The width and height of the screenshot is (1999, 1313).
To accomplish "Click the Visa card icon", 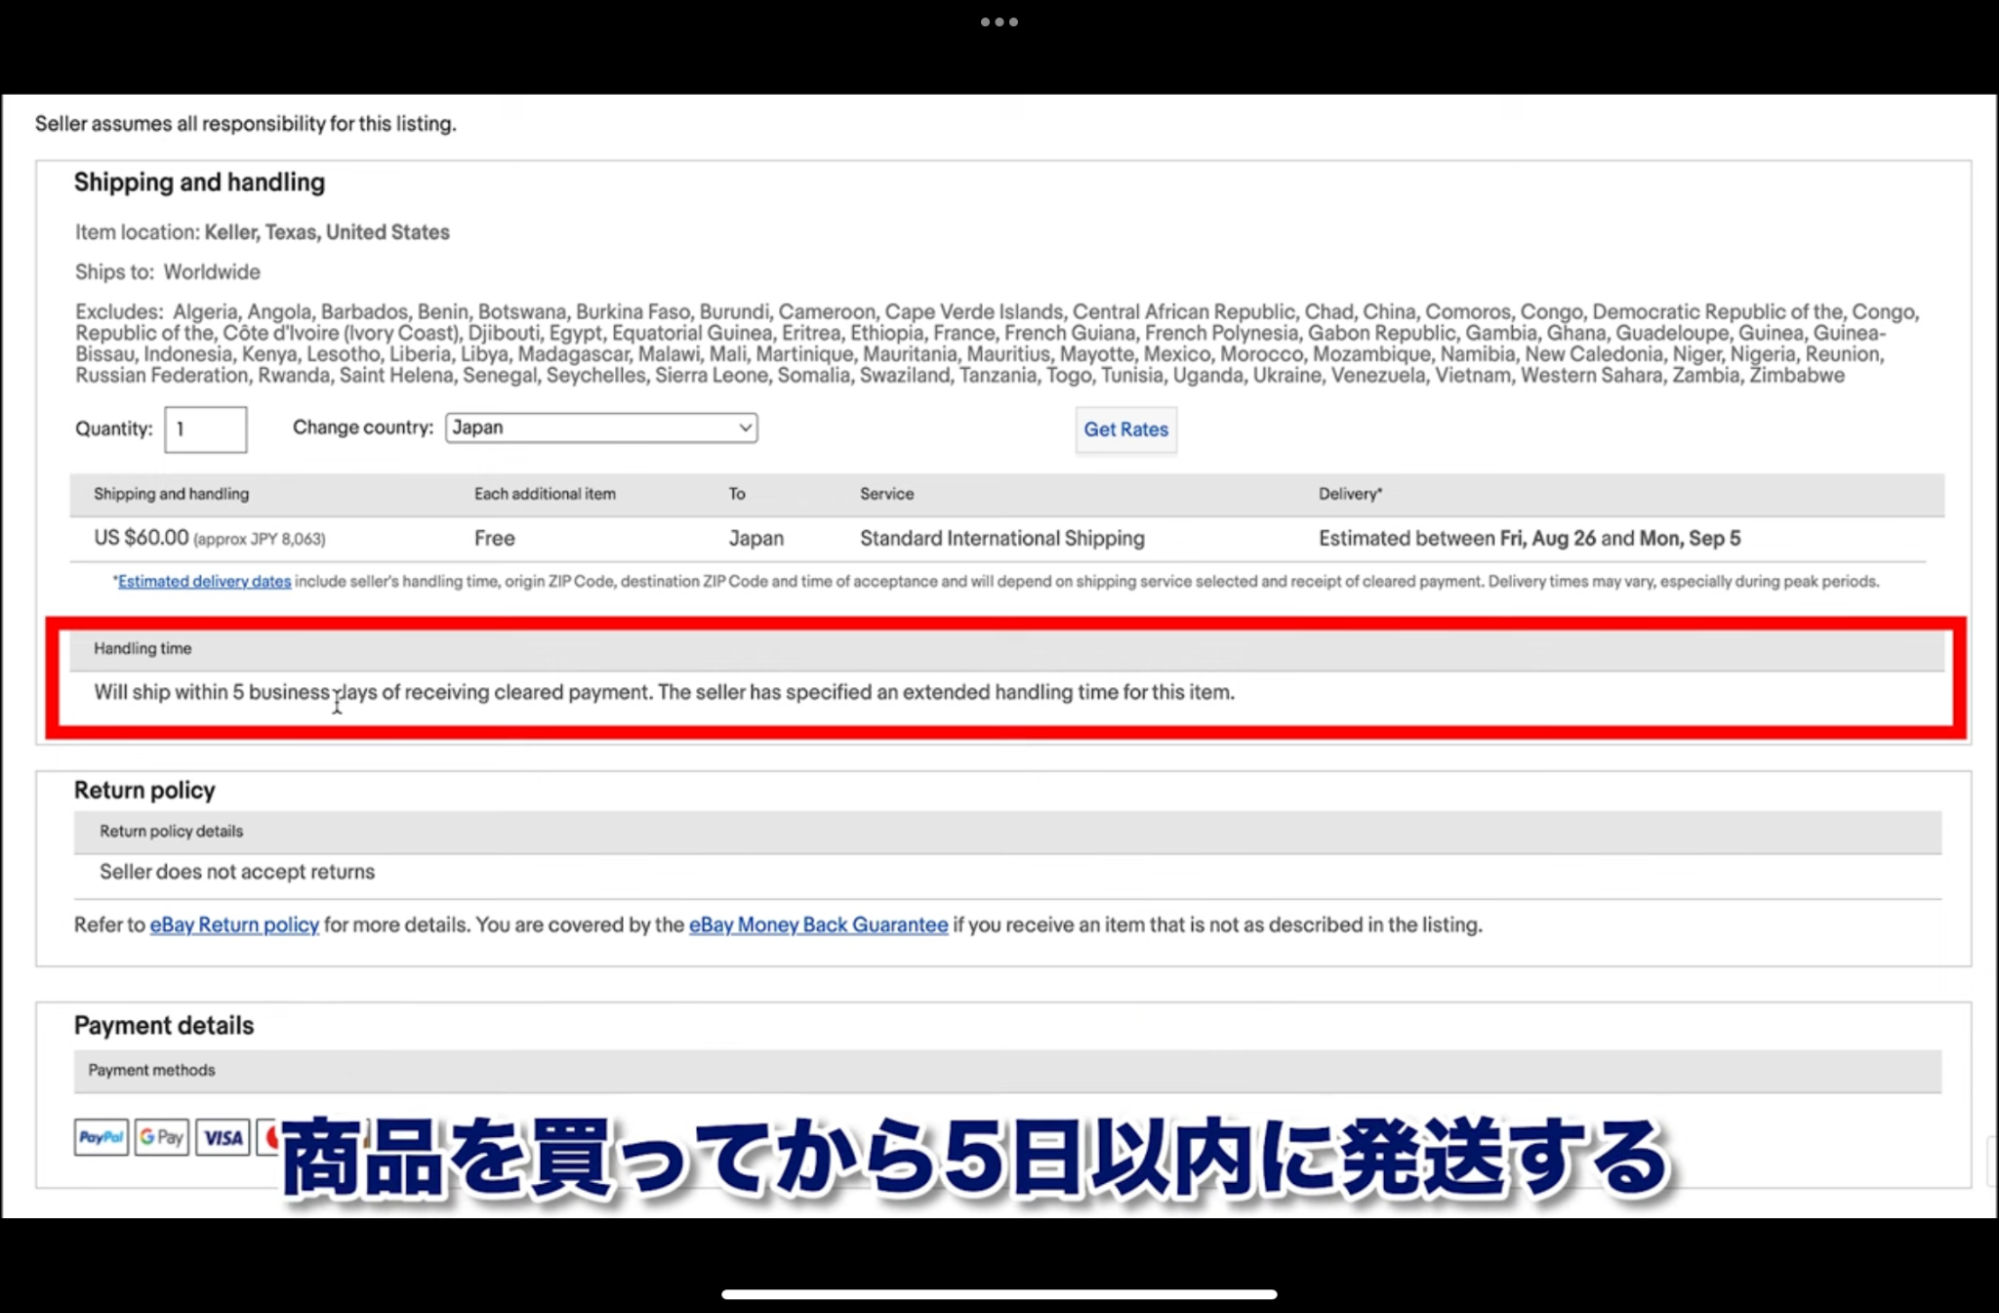I will click(x=222, y=1137).
